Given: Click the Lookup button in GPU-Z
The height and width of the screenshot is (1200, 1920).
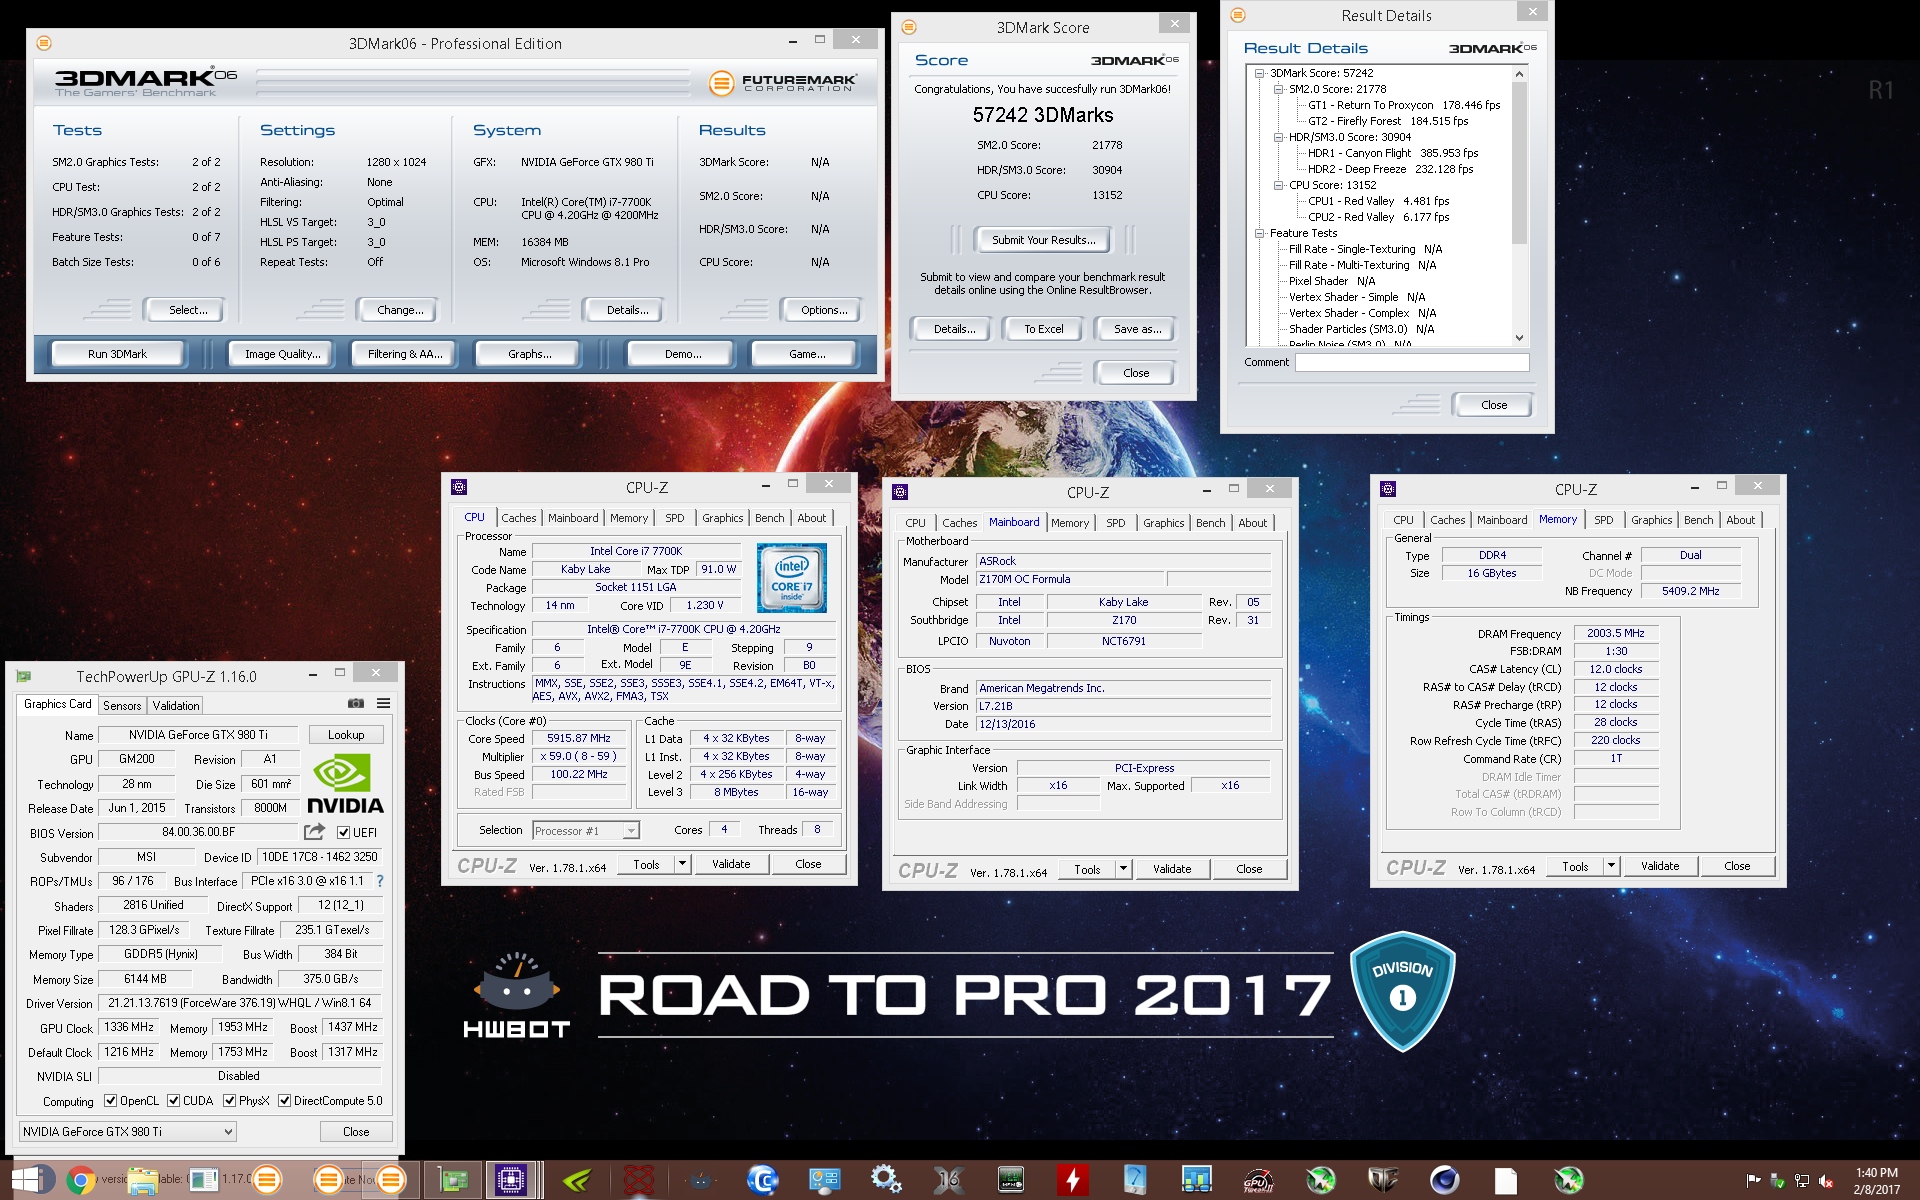Looking at the screenshot, I should pyautogui.click(x=346, y=735).
